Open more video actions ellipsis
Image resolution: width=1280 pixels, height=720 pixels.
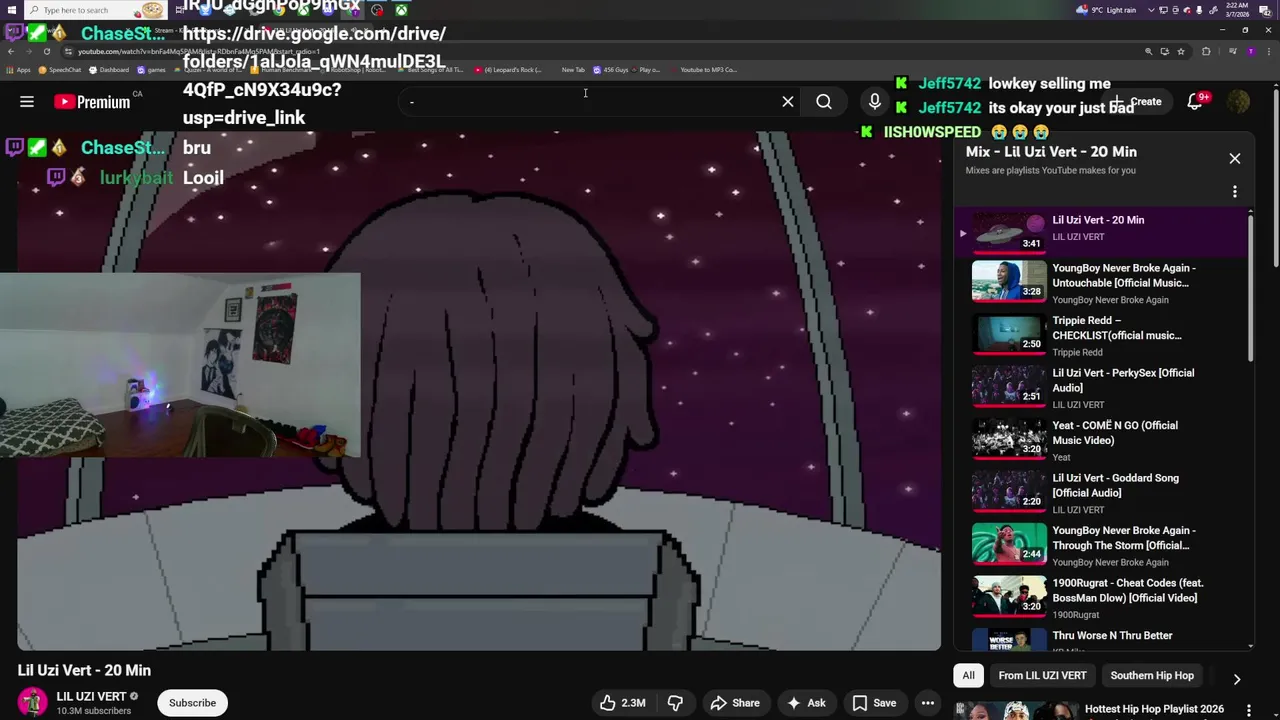click(928, 703)
